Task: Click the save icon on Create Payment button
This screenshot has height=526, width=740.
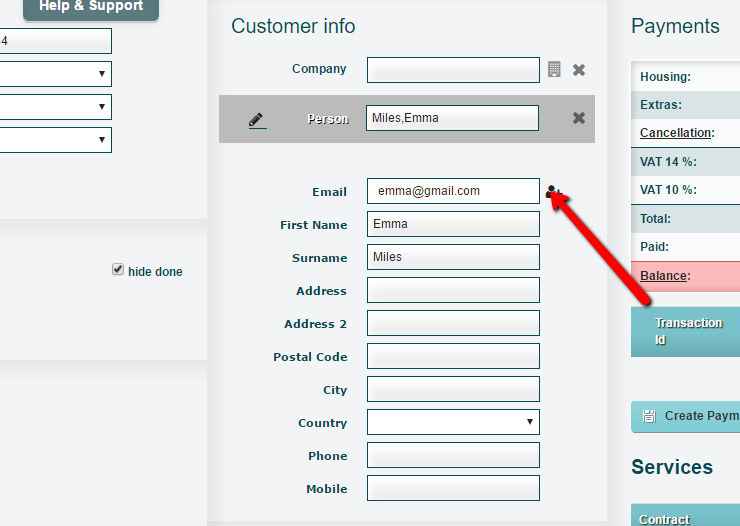Action: pos(649,416)
